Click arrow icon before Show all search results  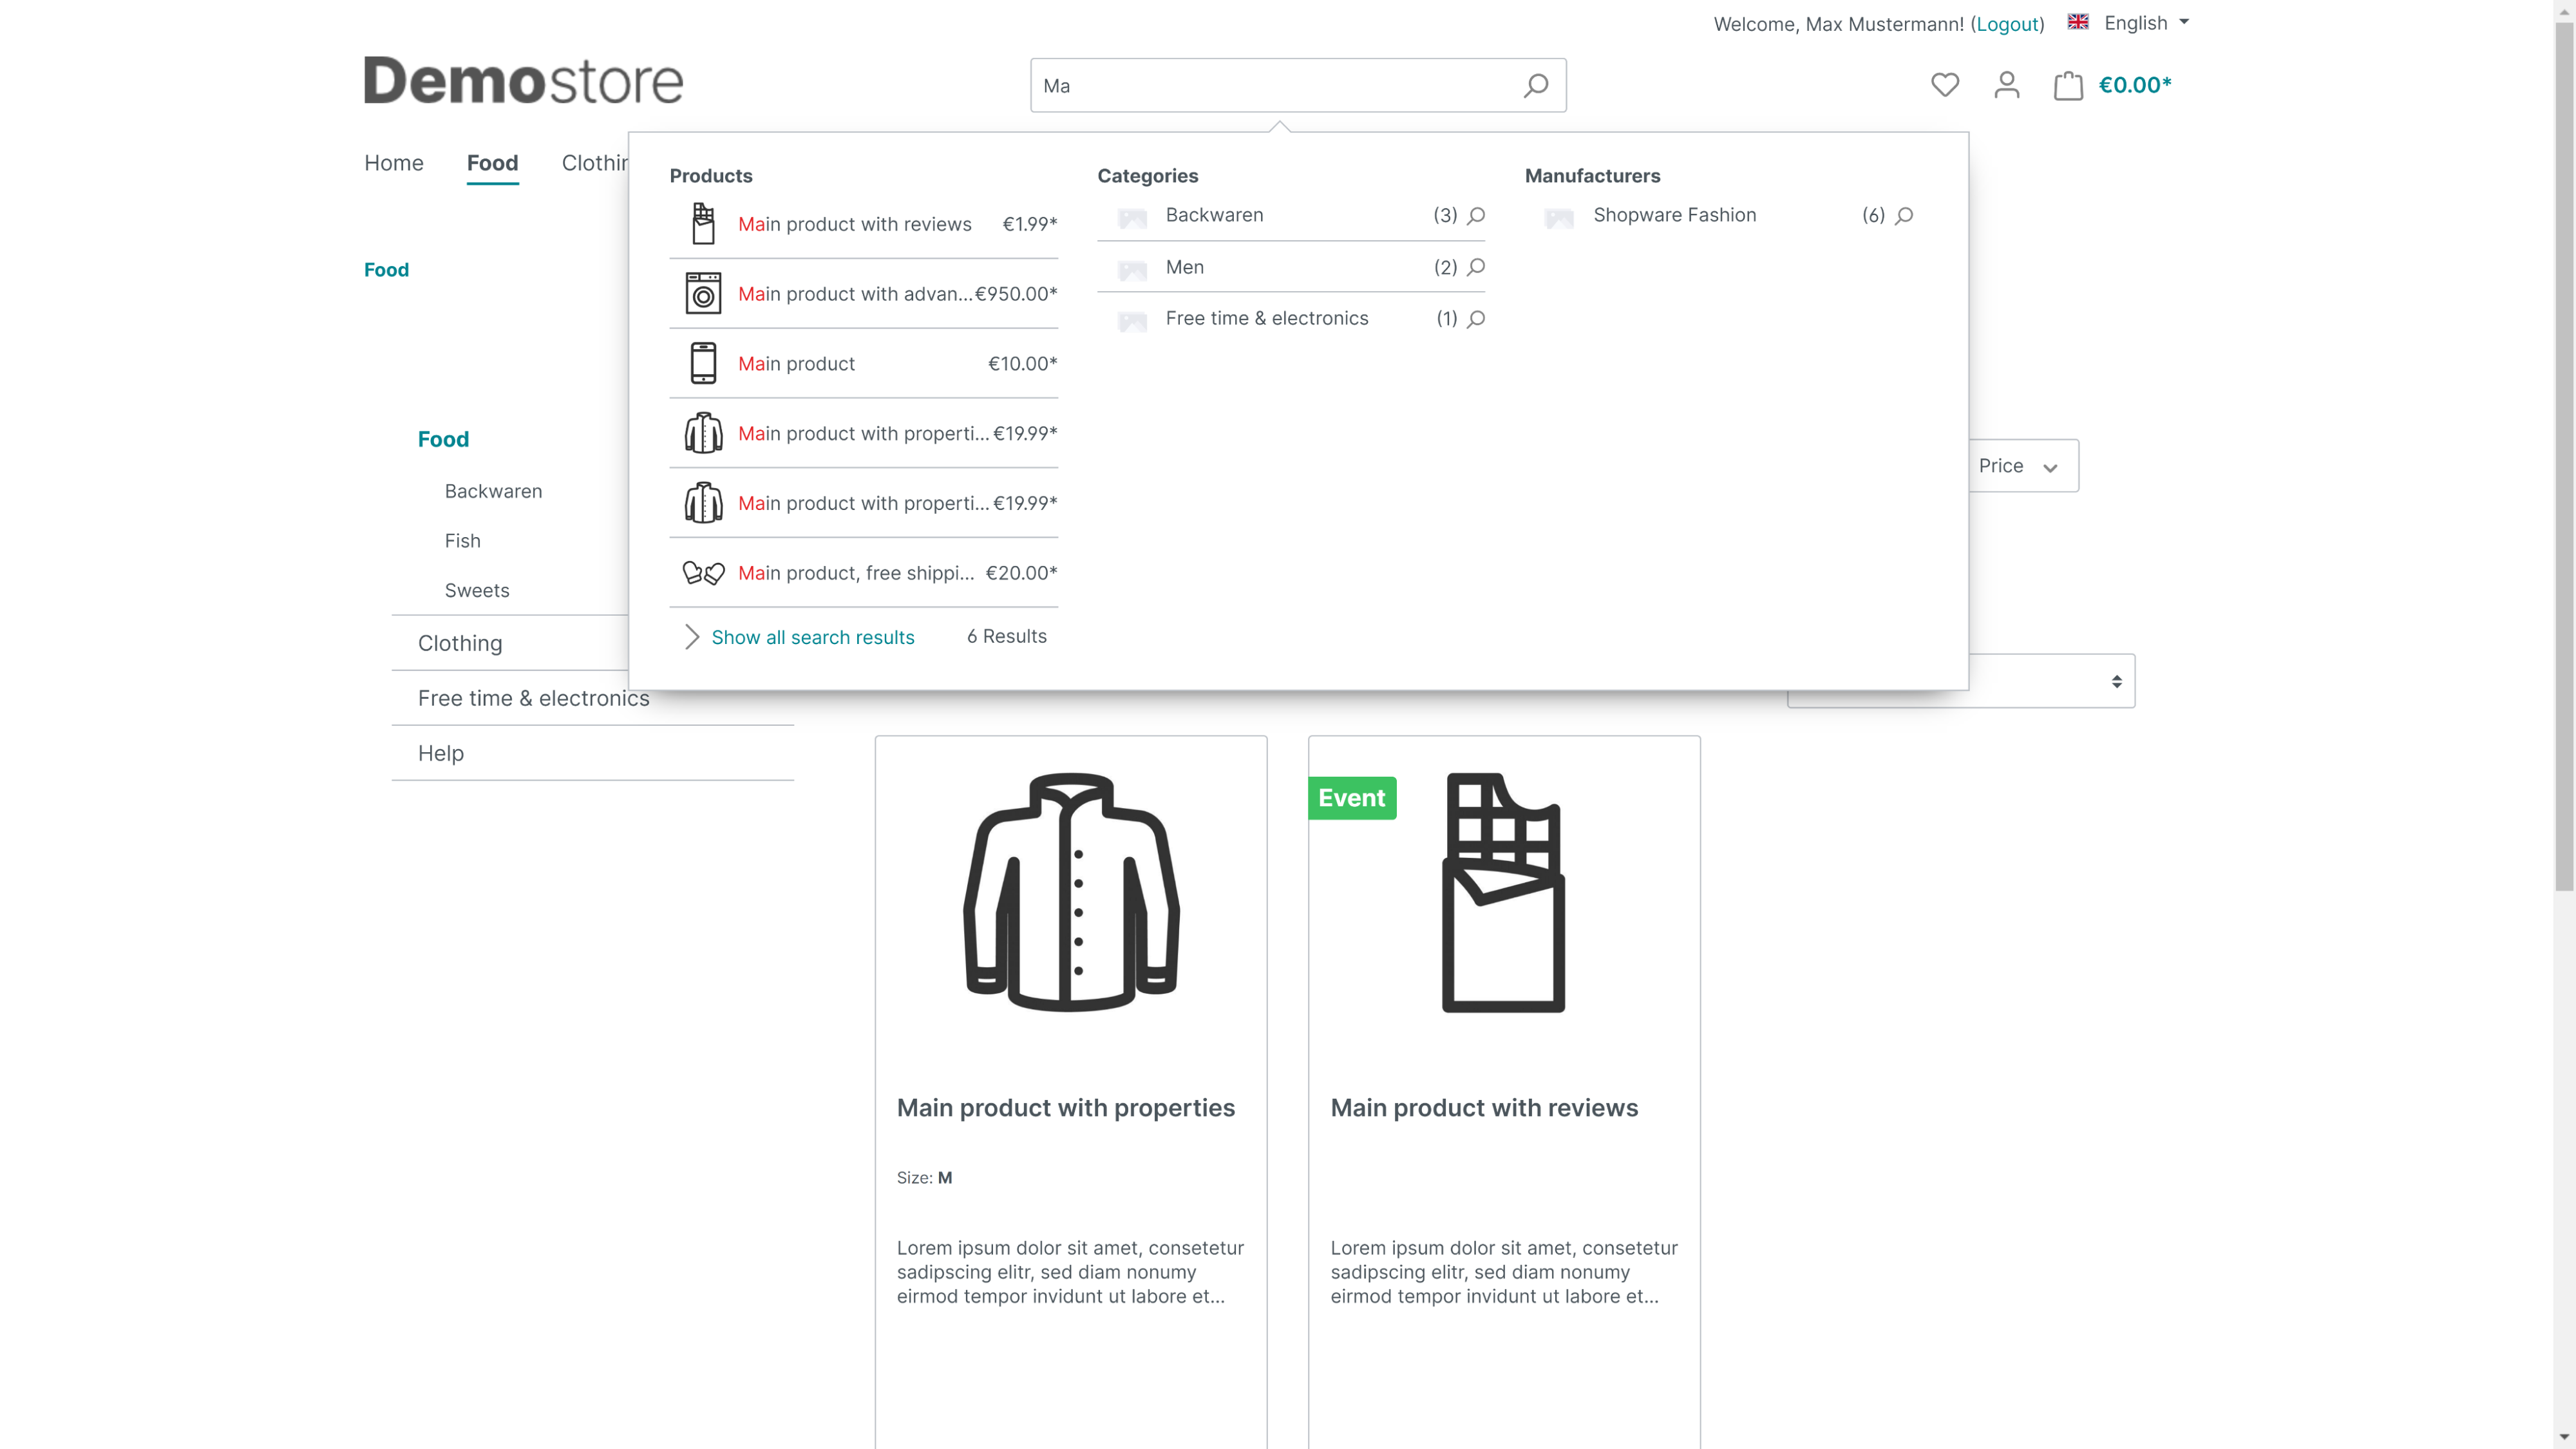click(x=691, y=637)
